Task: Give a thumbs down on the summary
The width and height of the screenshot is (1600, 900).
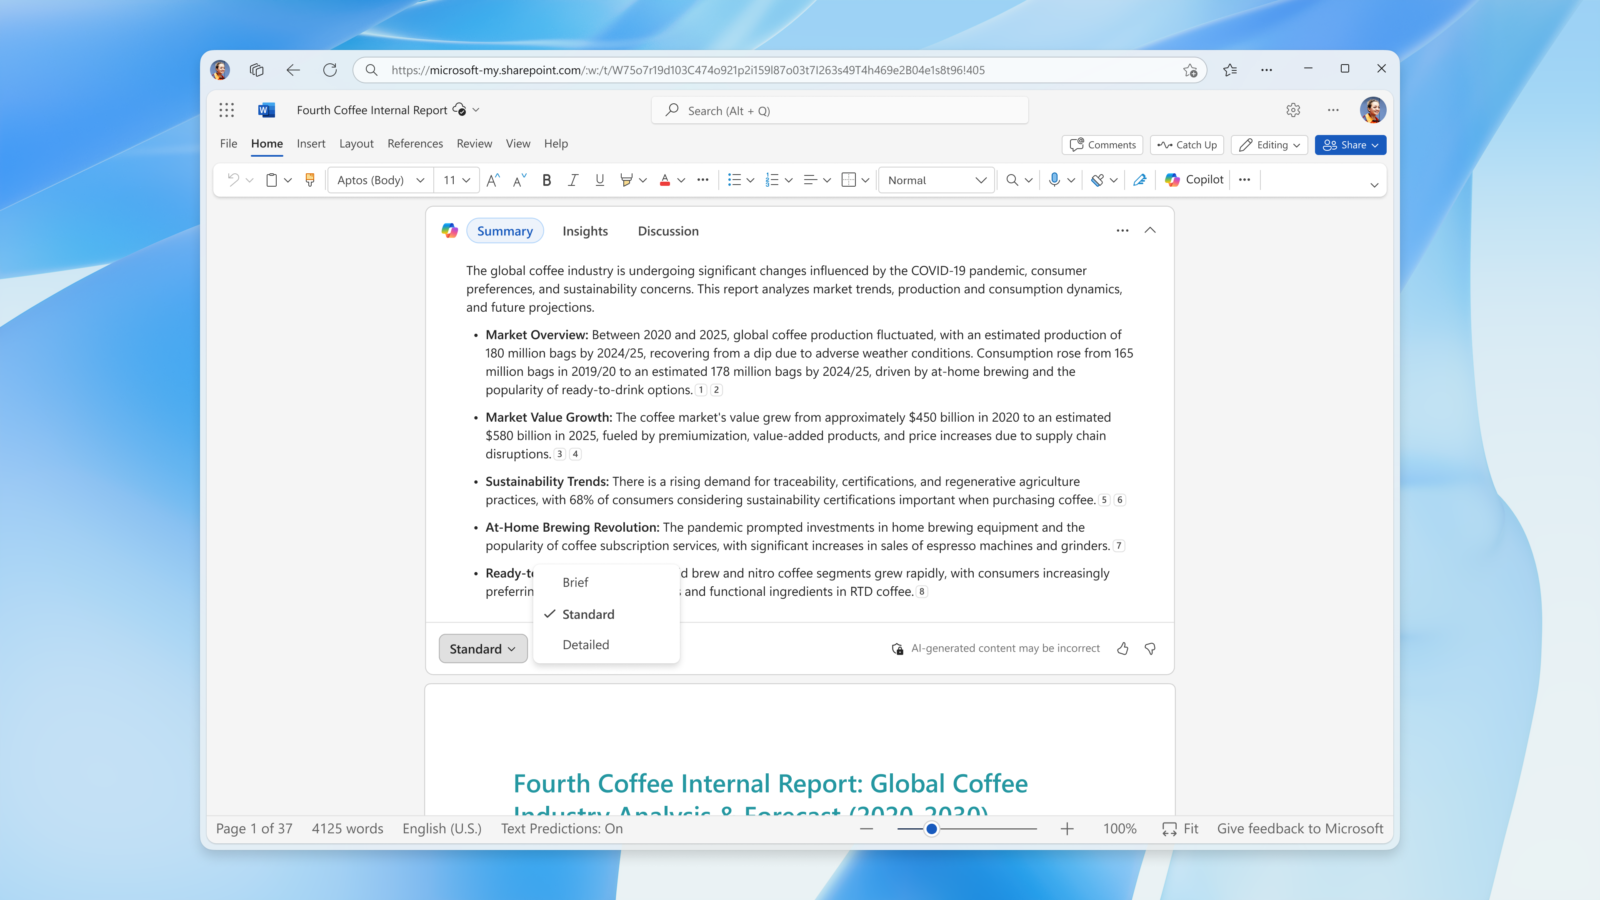Action: 1150,648
